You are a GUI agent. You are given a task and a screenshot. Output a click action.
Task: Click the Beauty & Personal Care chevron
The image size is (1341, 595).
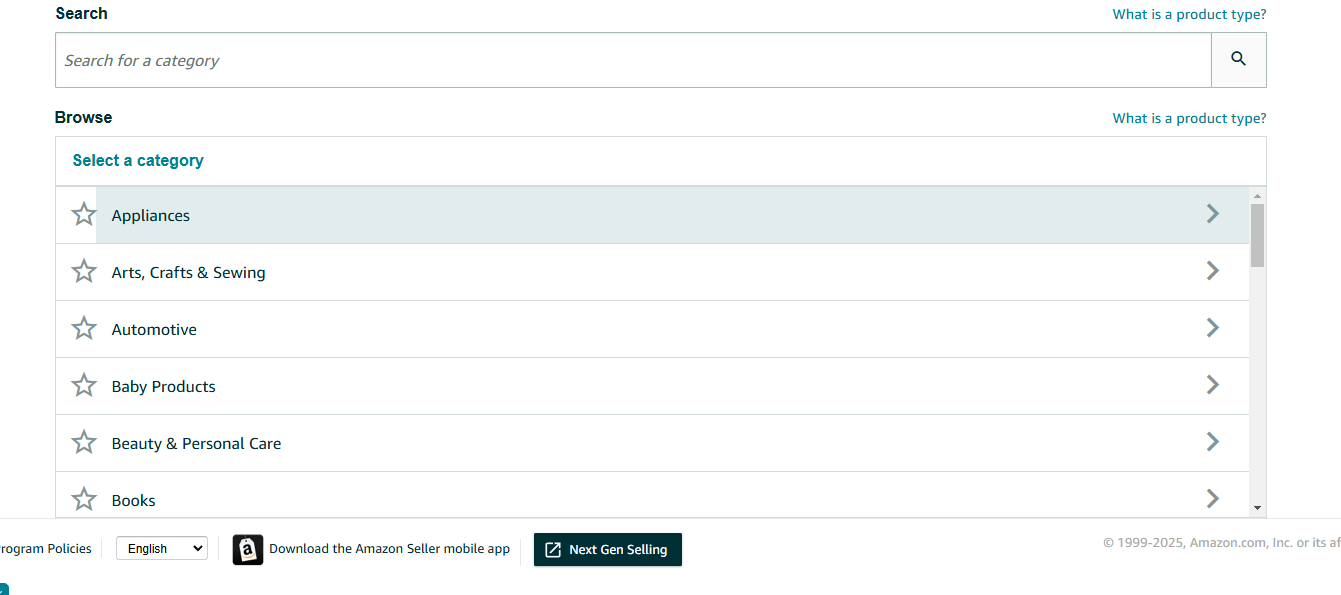(x=1212, y=442)
